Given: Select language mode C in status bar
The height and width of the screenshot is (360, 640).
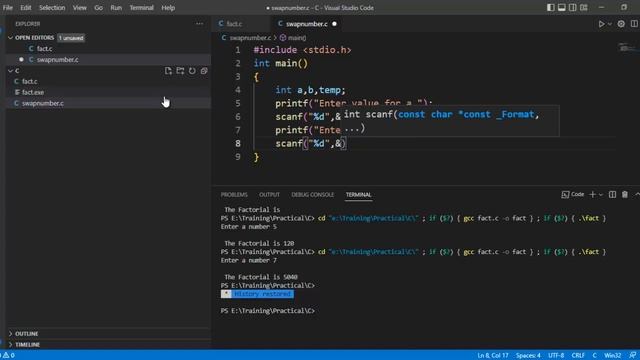Looking at the screenshot, I should point(594,355).
